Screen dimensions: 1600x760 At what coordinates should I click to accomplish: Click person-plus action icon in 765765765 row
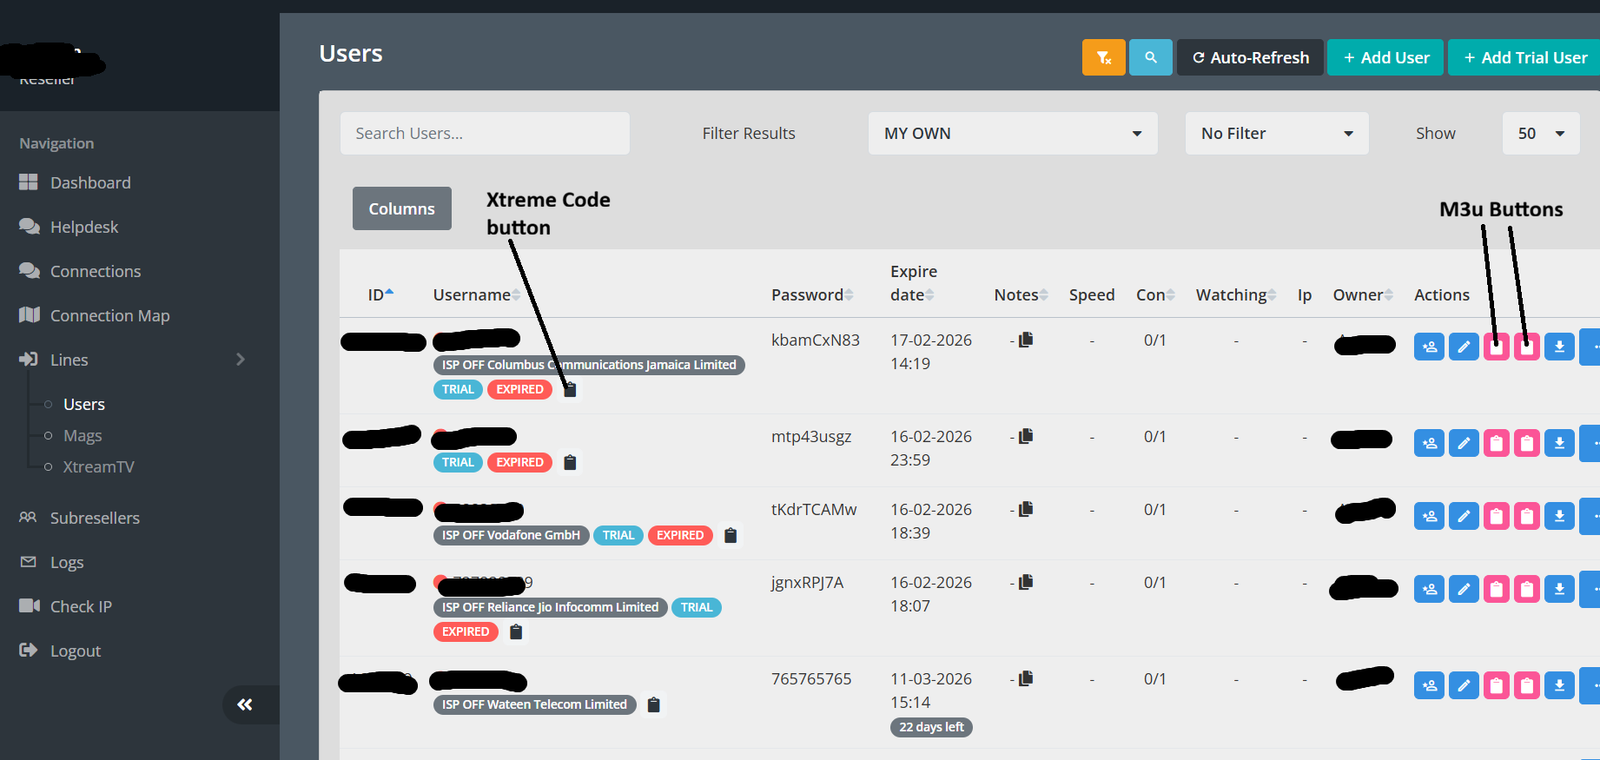click(x=1429, y=686)
